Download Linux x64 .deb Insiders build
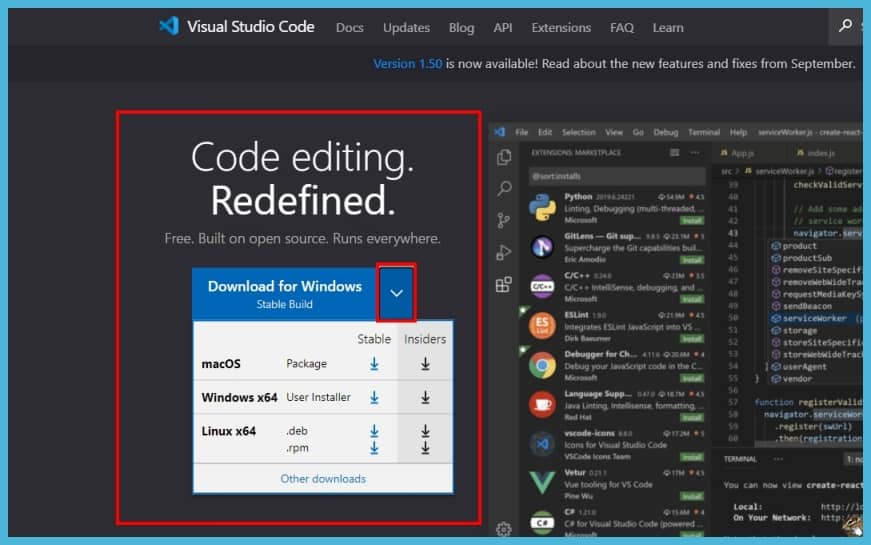This screenshot has width=871, height=545. [x=425, y=431]
